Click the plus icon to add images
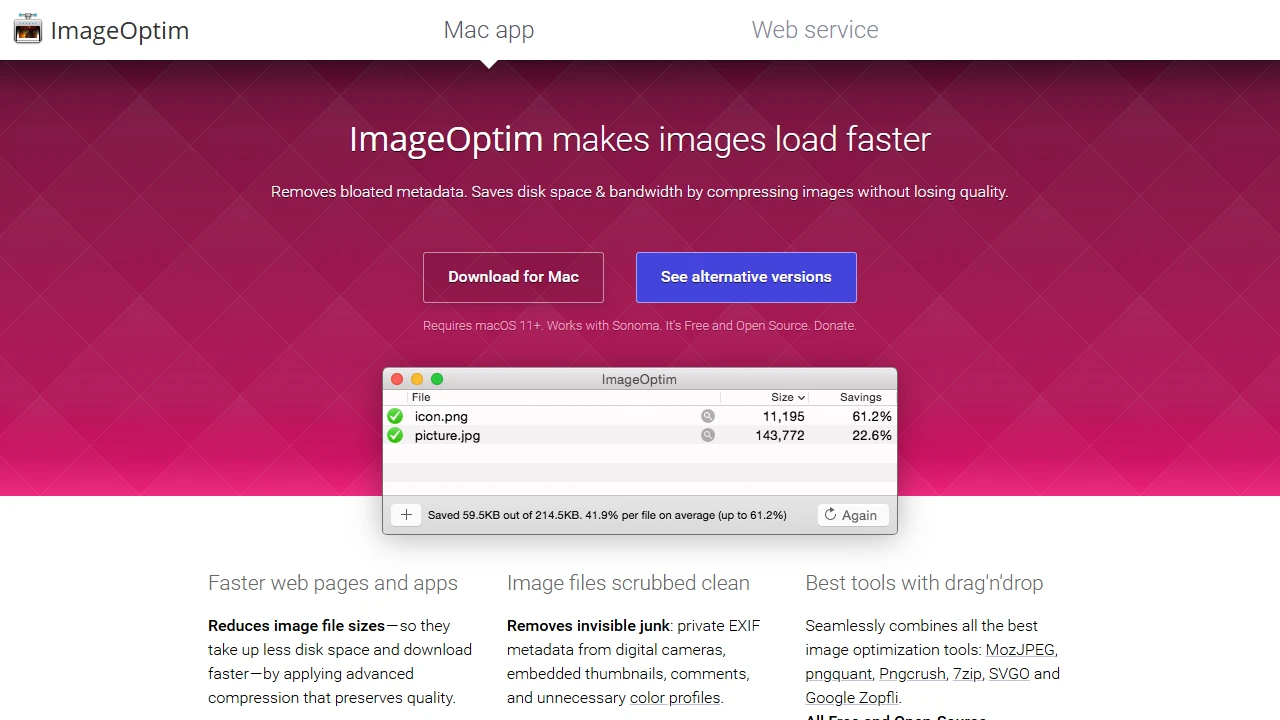Image resolution: width=1280 pixels, height=720 pixels. pos(406,514)
